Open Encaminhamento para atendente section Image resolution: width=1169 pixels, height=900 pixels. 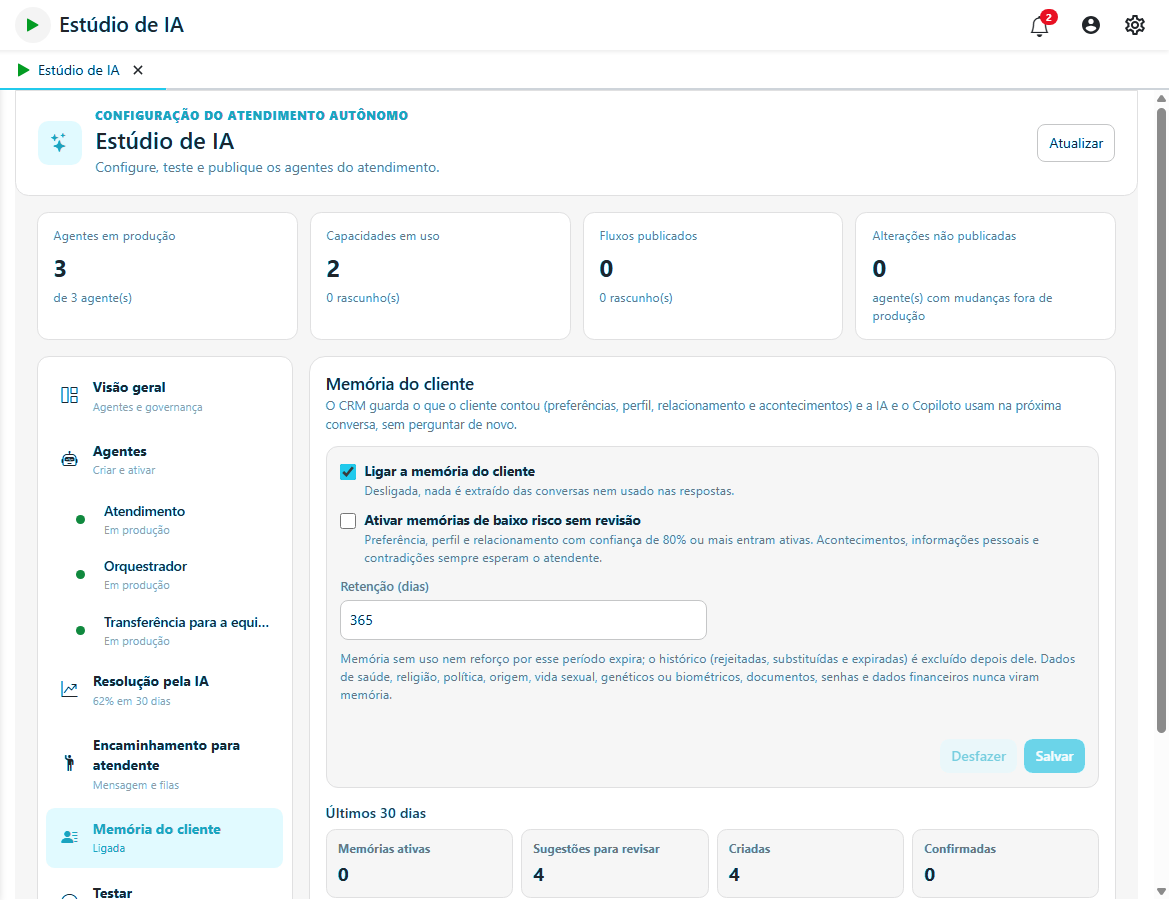(x=165, y=764)
